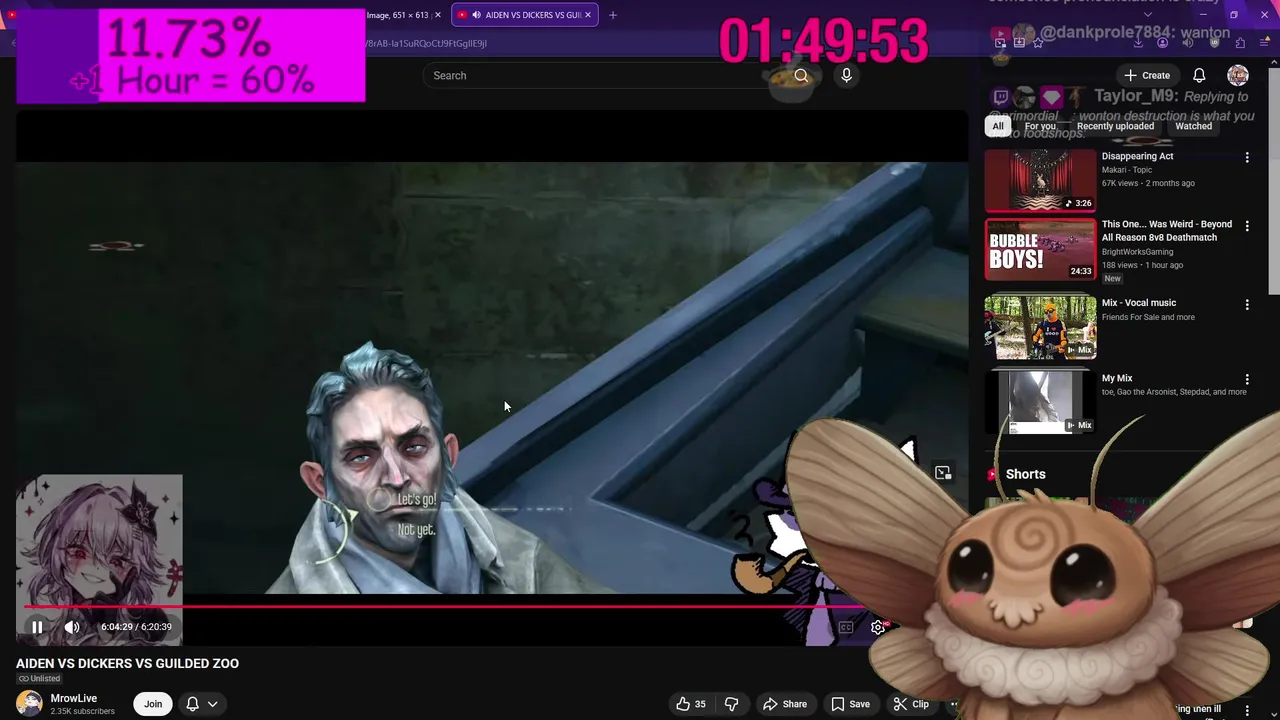Click the miniplayer icon on the video

tap(943, 473)
